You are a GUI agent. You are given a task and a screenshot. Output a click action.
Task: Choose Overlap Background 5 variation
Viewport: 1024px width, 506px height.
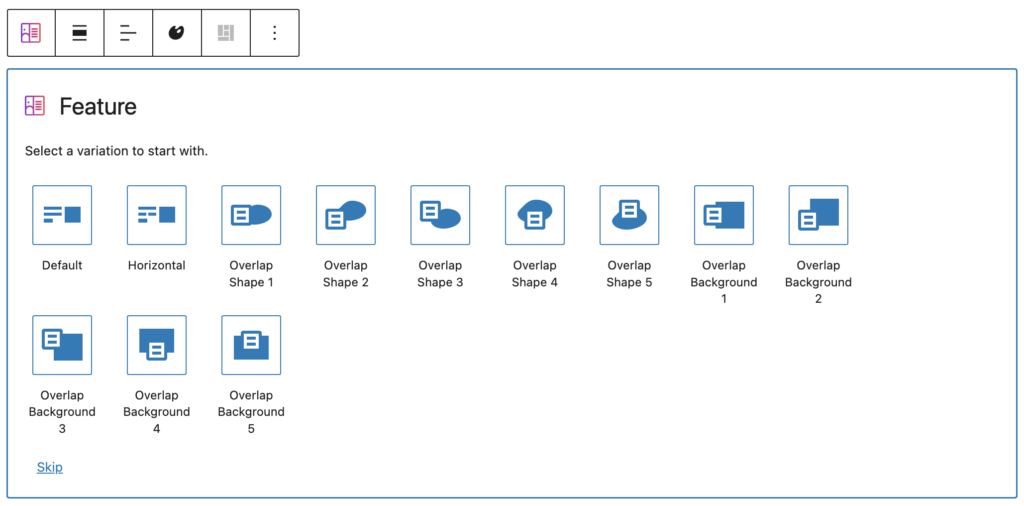click(251, 345)
